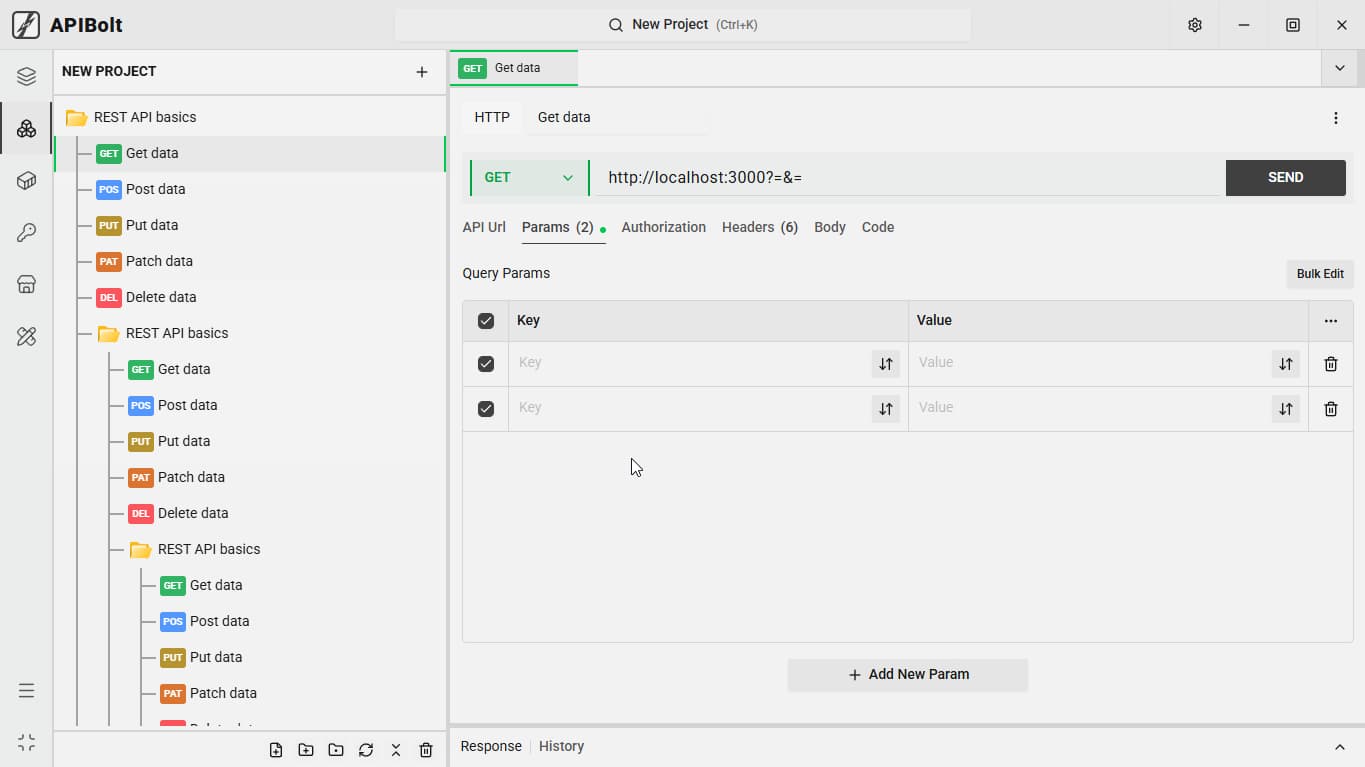Add a new item with the plus icon
This screenshot has width=1365, height=767.
click(x=422, y=72)
